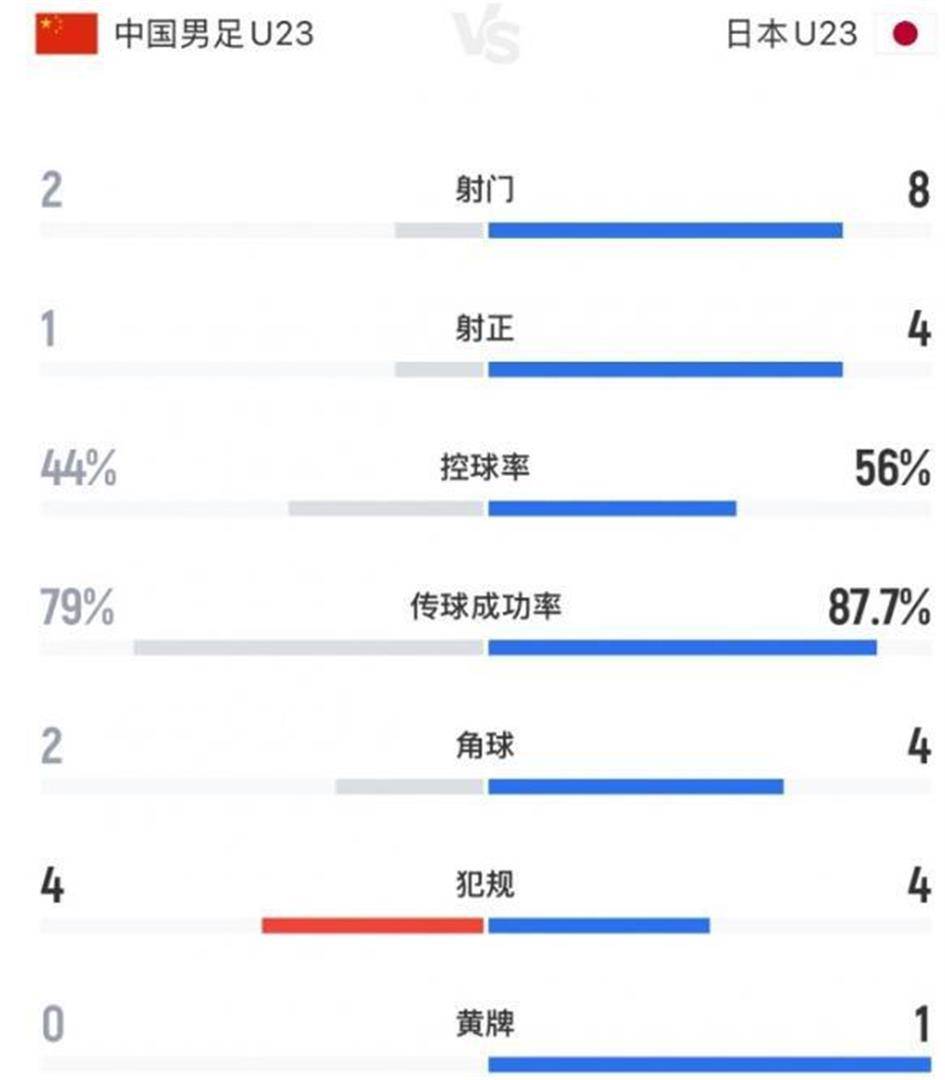Click Japan's 56% possession value

point(892,468)
